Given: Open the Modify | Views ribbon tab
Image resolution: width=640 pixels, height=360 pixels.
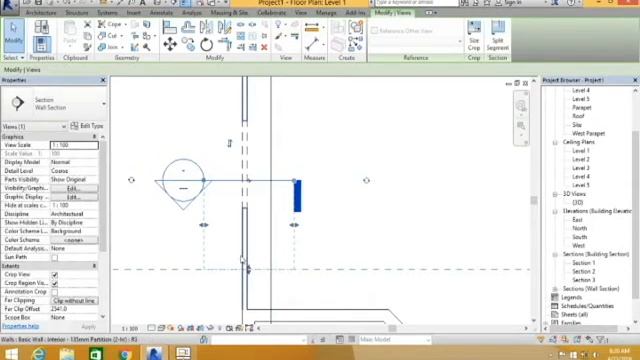Looking at the screenshot, I should point(393,13).
